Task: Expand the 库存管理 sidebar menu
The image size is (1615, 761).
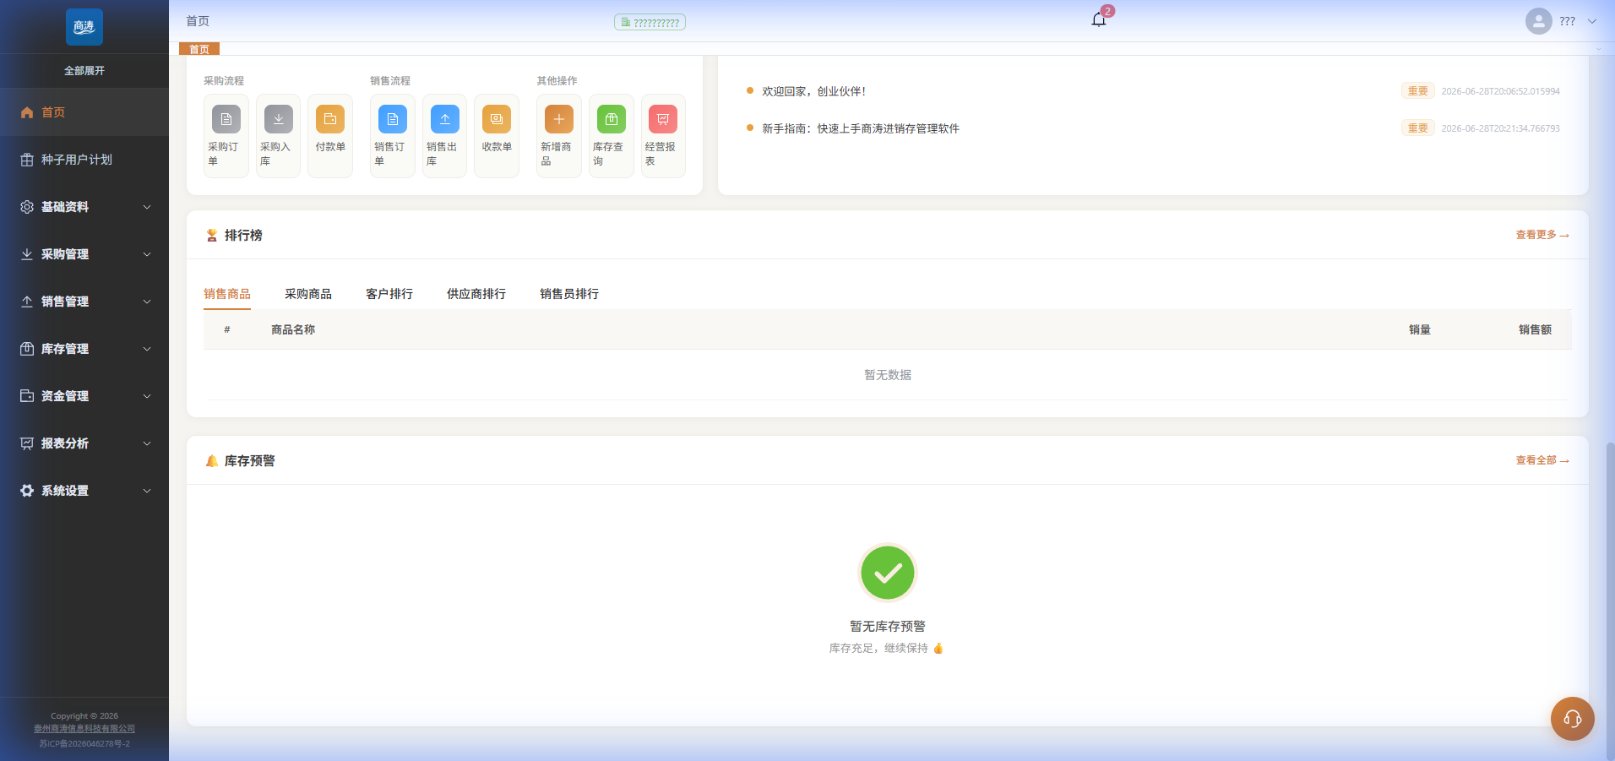Action: 84,349
